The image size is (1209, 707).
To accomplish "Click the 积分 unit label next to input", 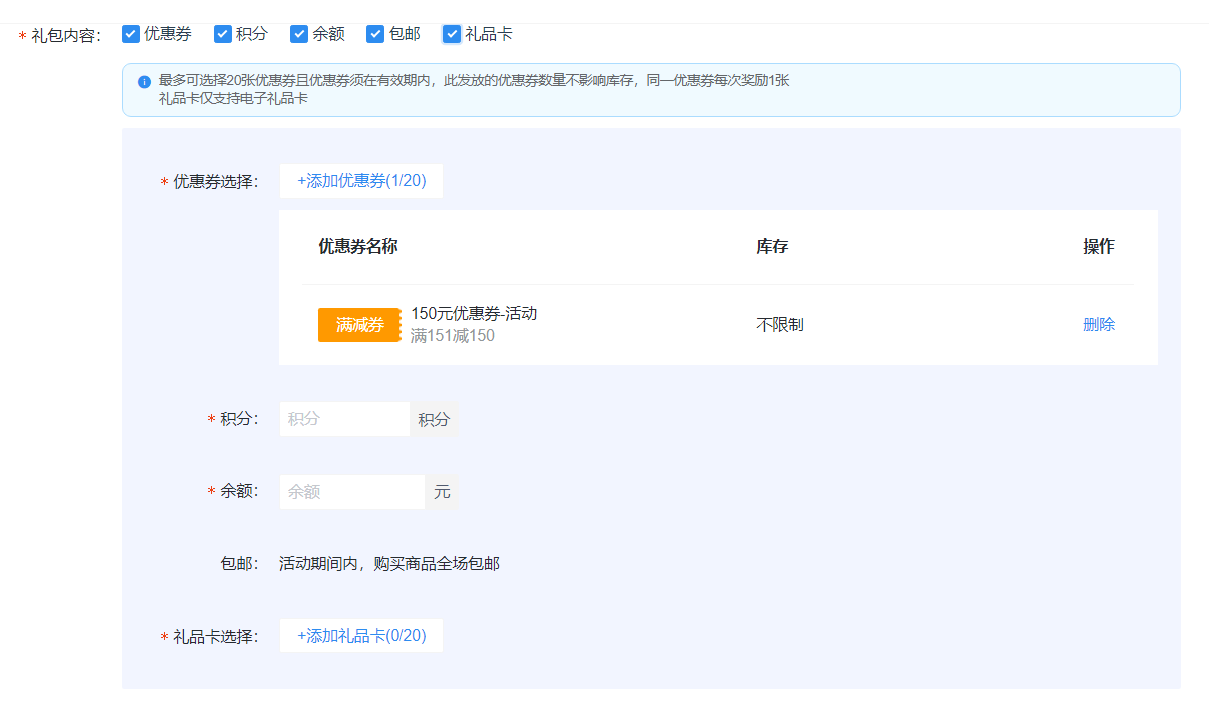I will click(434, 419).
